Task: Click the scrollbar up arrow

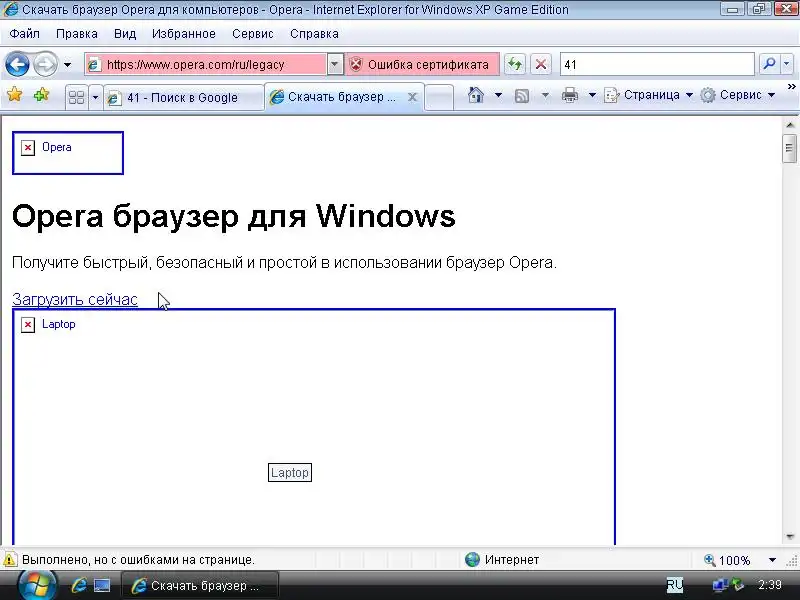Action: pyautogui.click(x=790, y=124)
